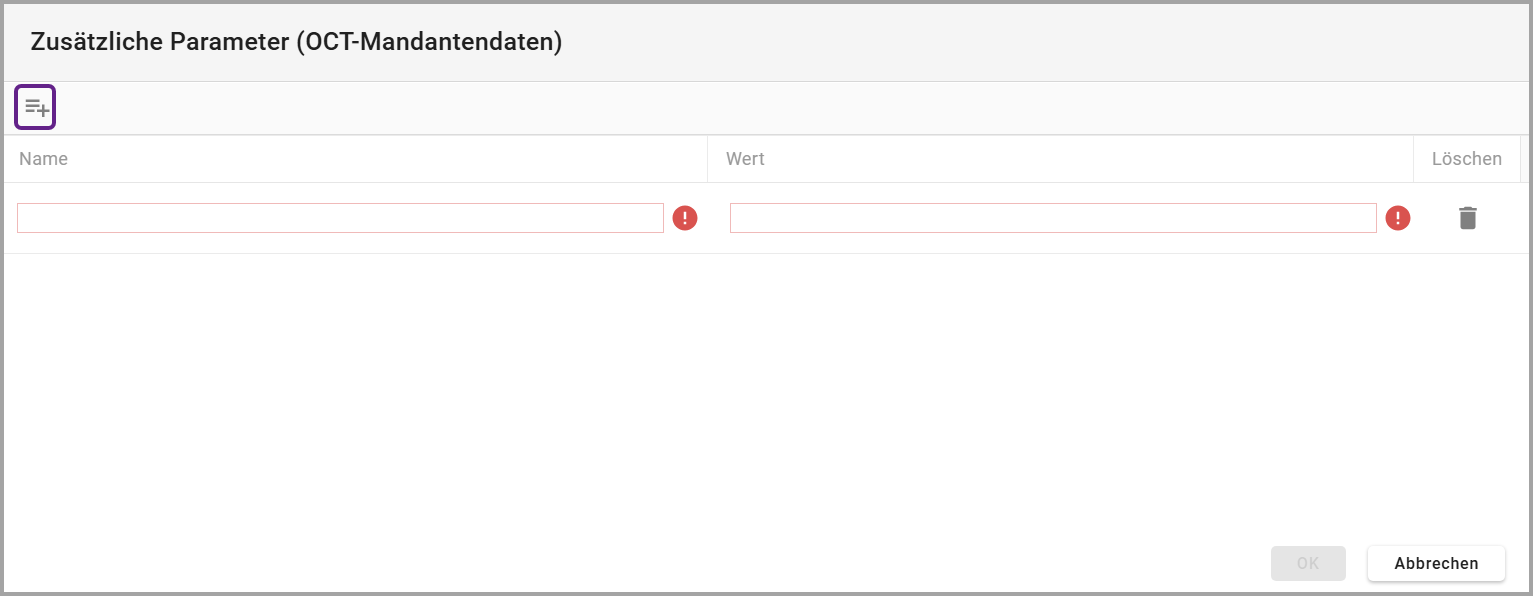Focus the empty Wert input field
Viewport: 1533px width, 596px height.
click(x=1053, y=218)
